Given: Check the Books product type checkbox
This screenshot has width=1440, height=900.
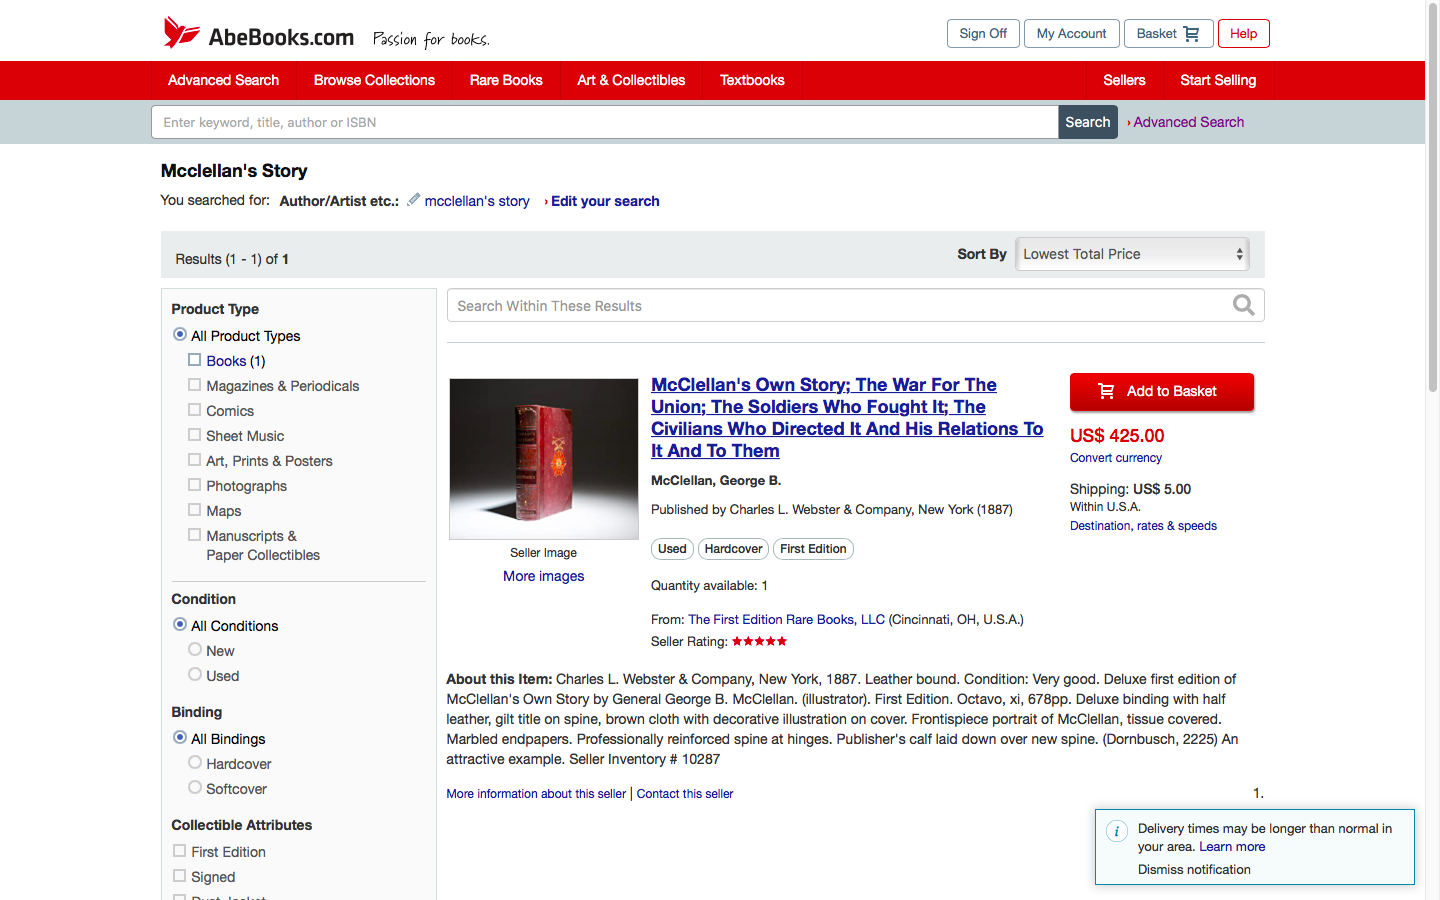Looking at the screenshot, I should [195, 360].
